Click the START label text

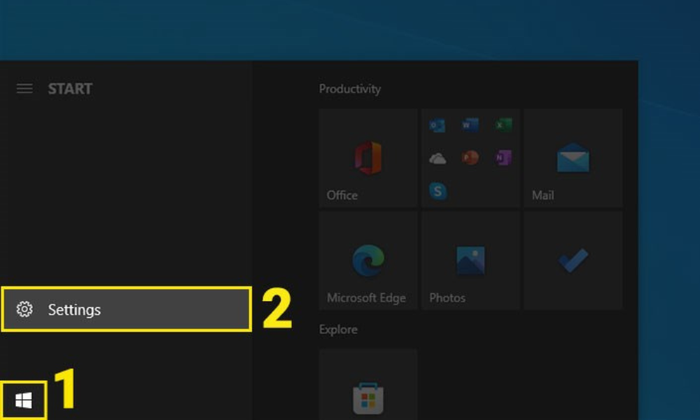point(70,89)
